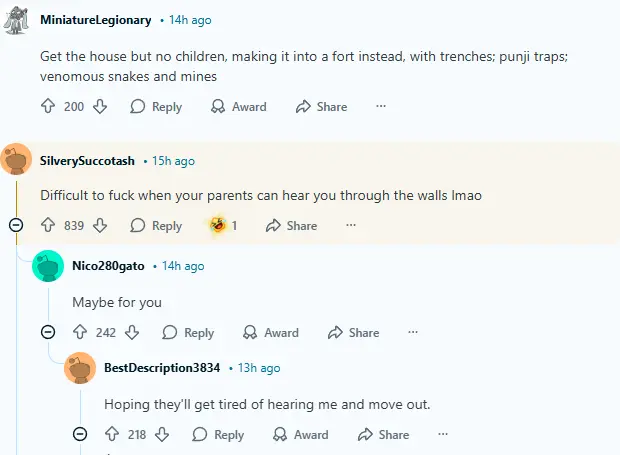Downvote MiniatureLegionary's comment
This screenshot has height=455, width=620.
tap(100, 107)
